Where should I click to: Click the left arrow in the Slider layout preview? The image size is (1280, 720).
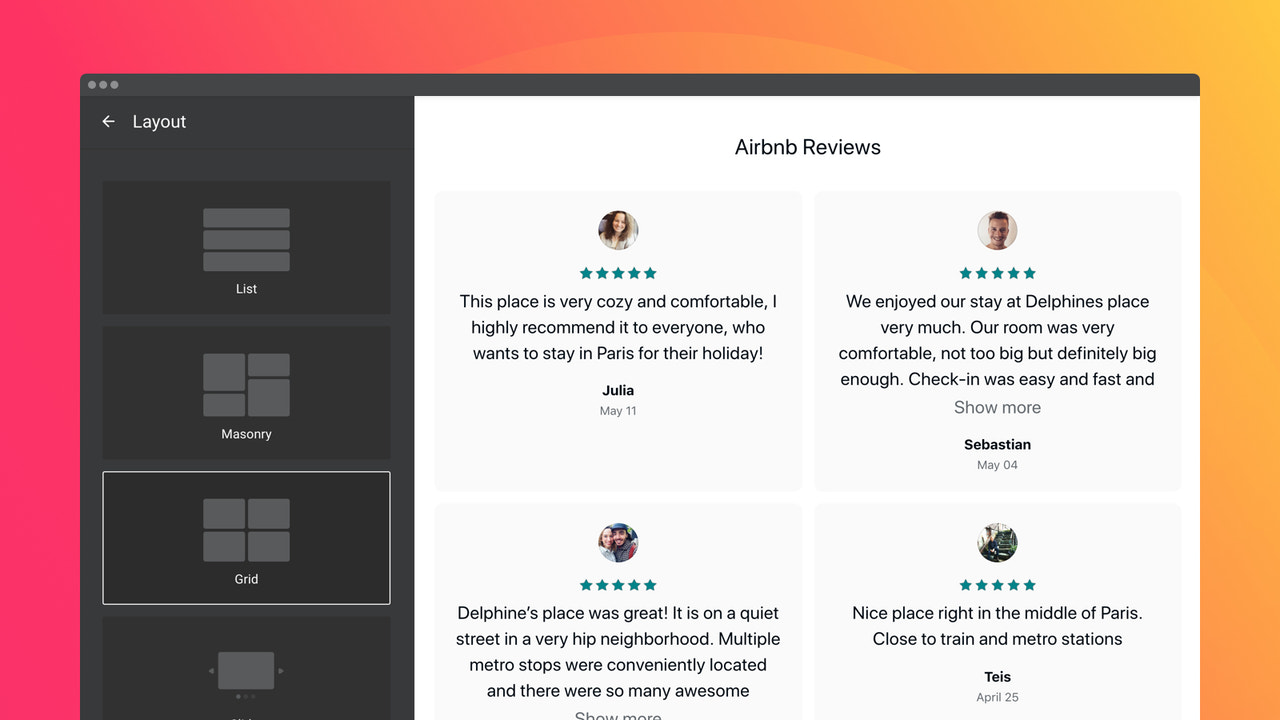213,672
